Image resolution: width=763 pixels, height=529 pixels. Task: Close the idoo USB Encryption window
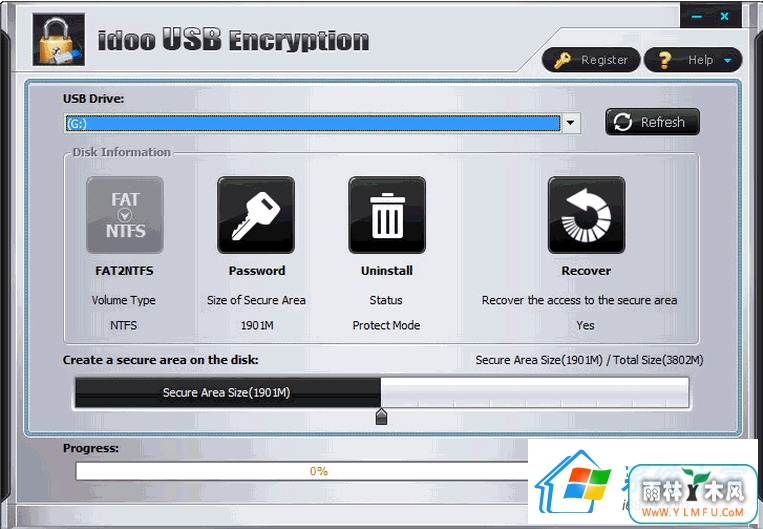(725, 17)
